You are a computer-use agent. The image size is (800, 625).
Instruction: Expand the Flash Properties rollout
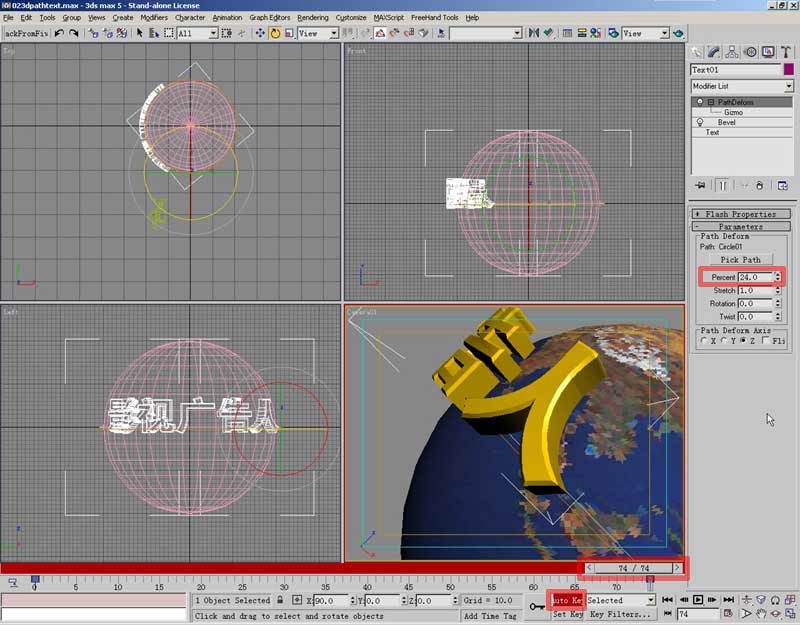(x=740, y=214)
